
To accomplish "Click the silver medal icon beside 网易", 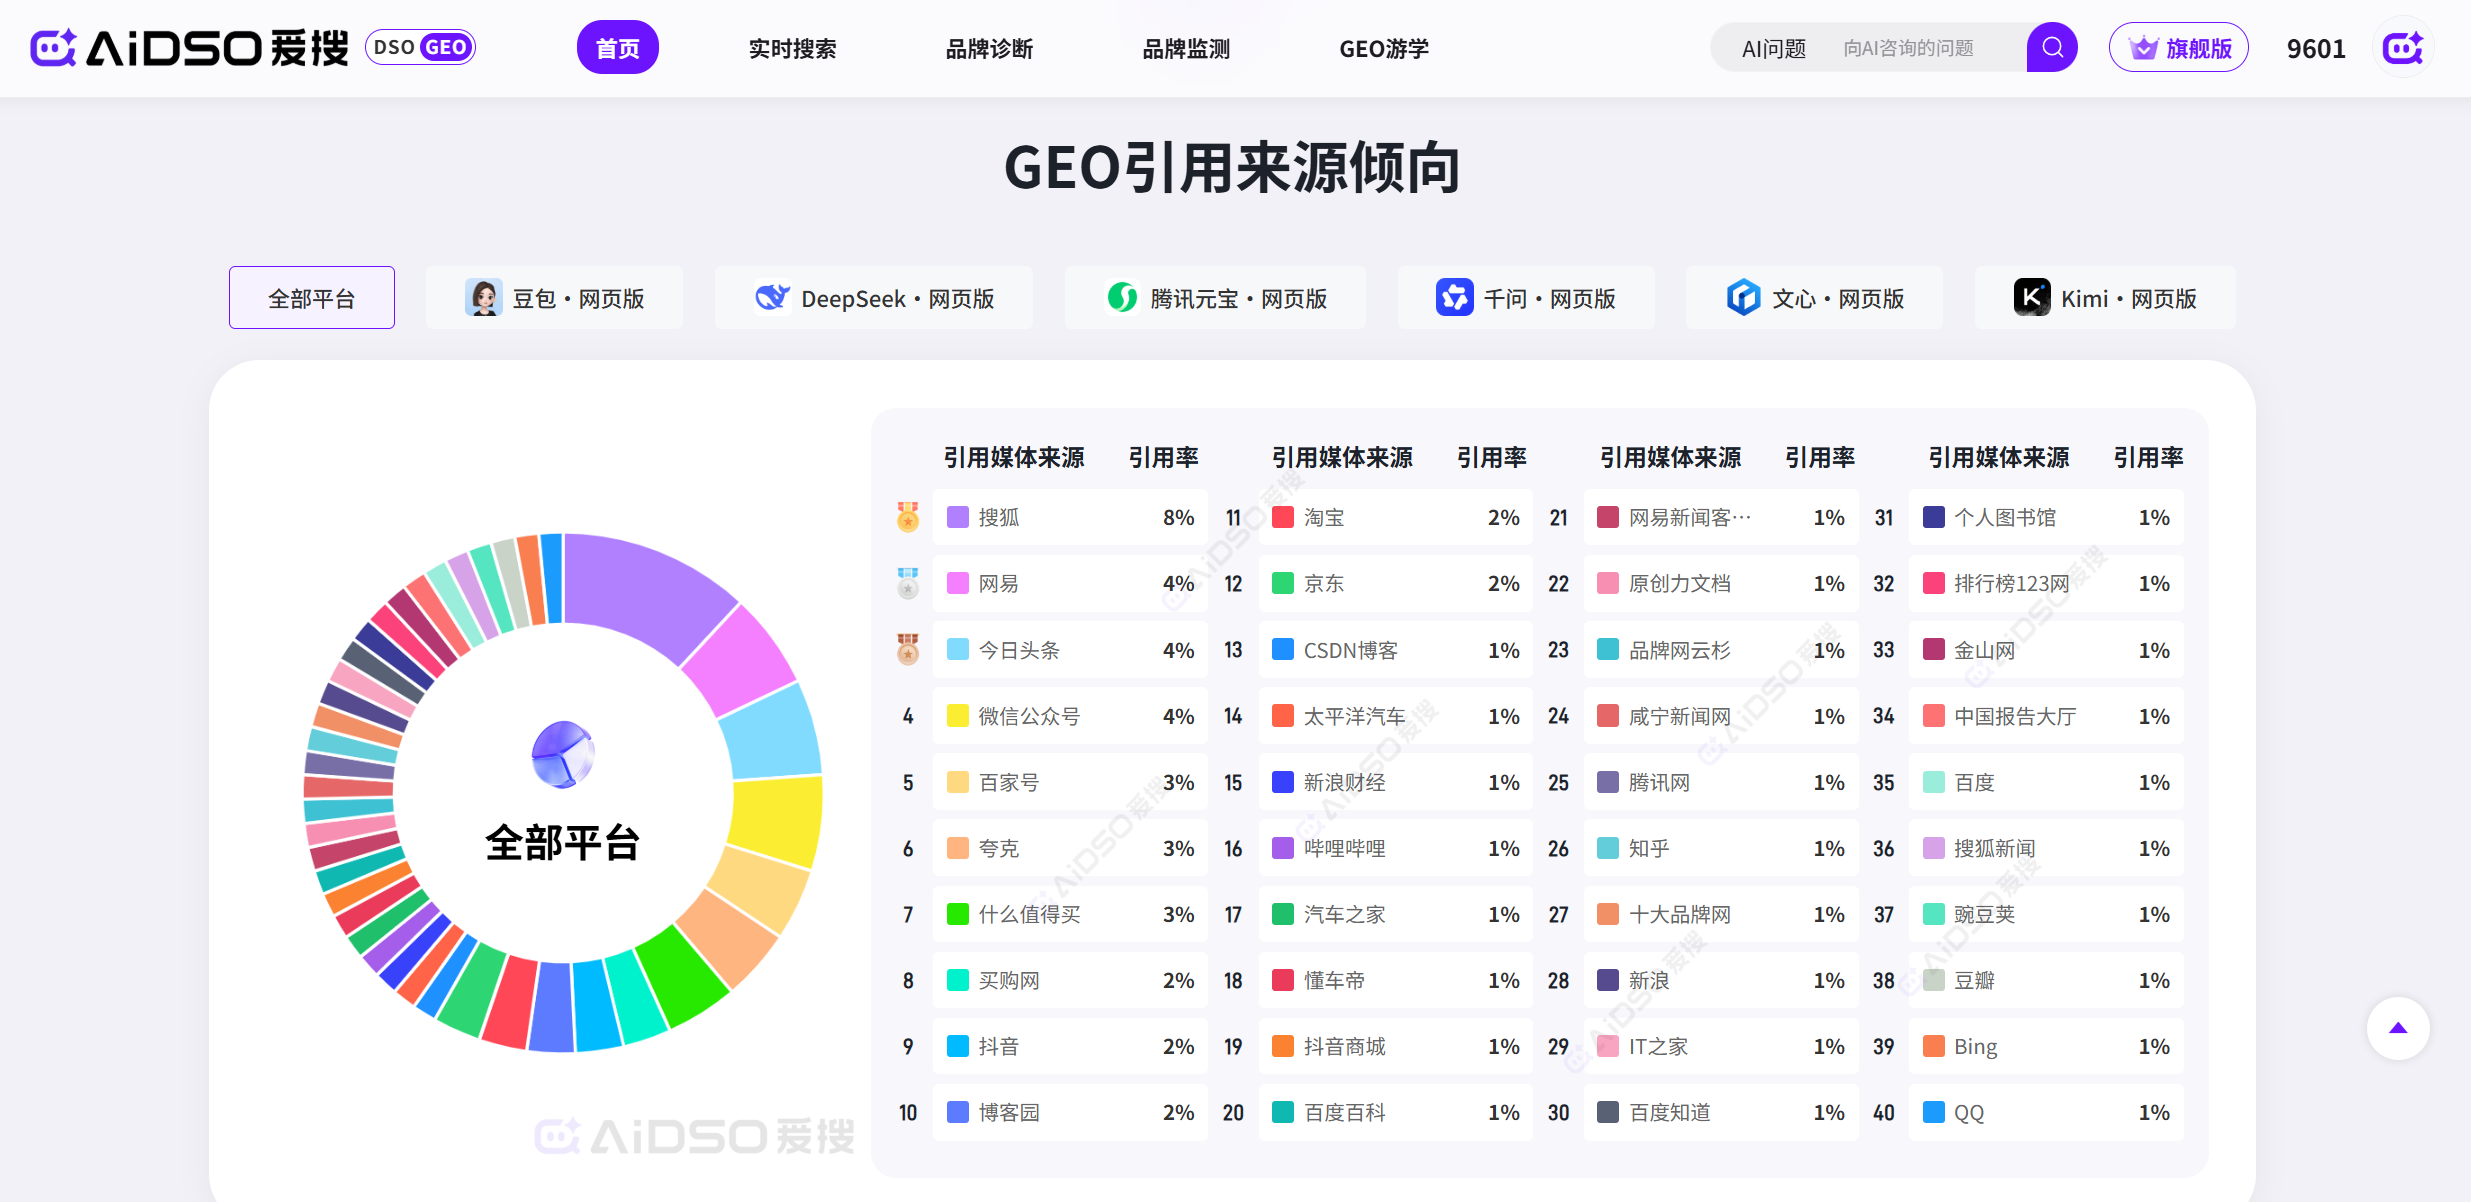I will coord(907,583).
